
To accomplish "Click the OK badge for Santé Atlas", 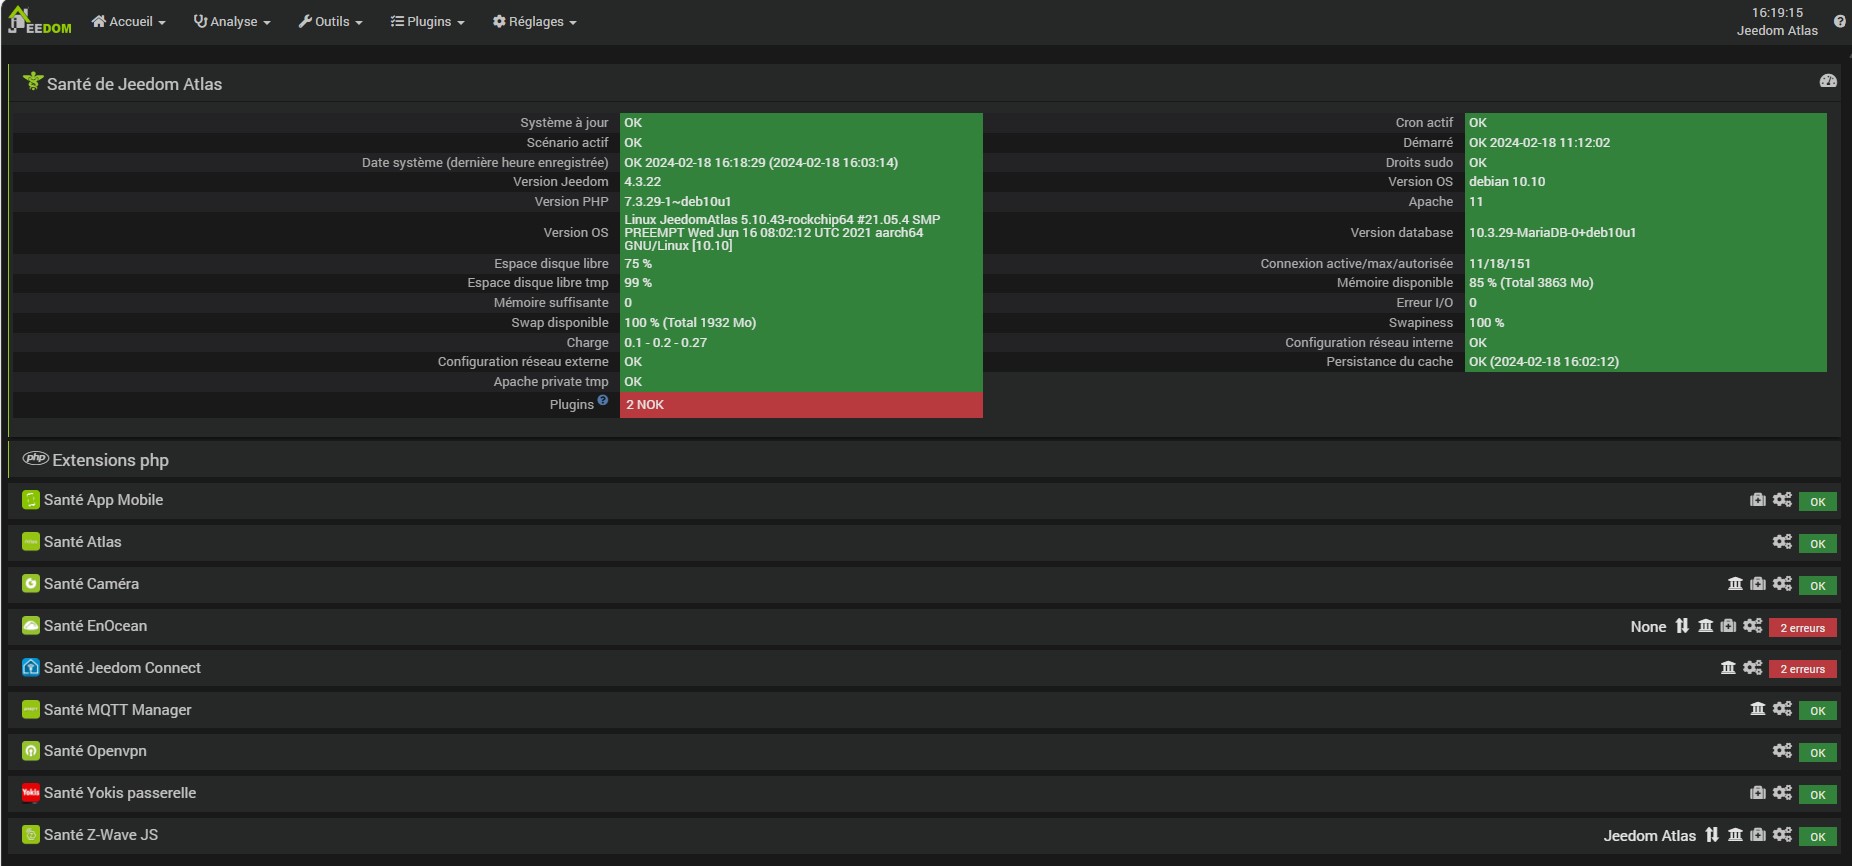I will click(1818, 544).
